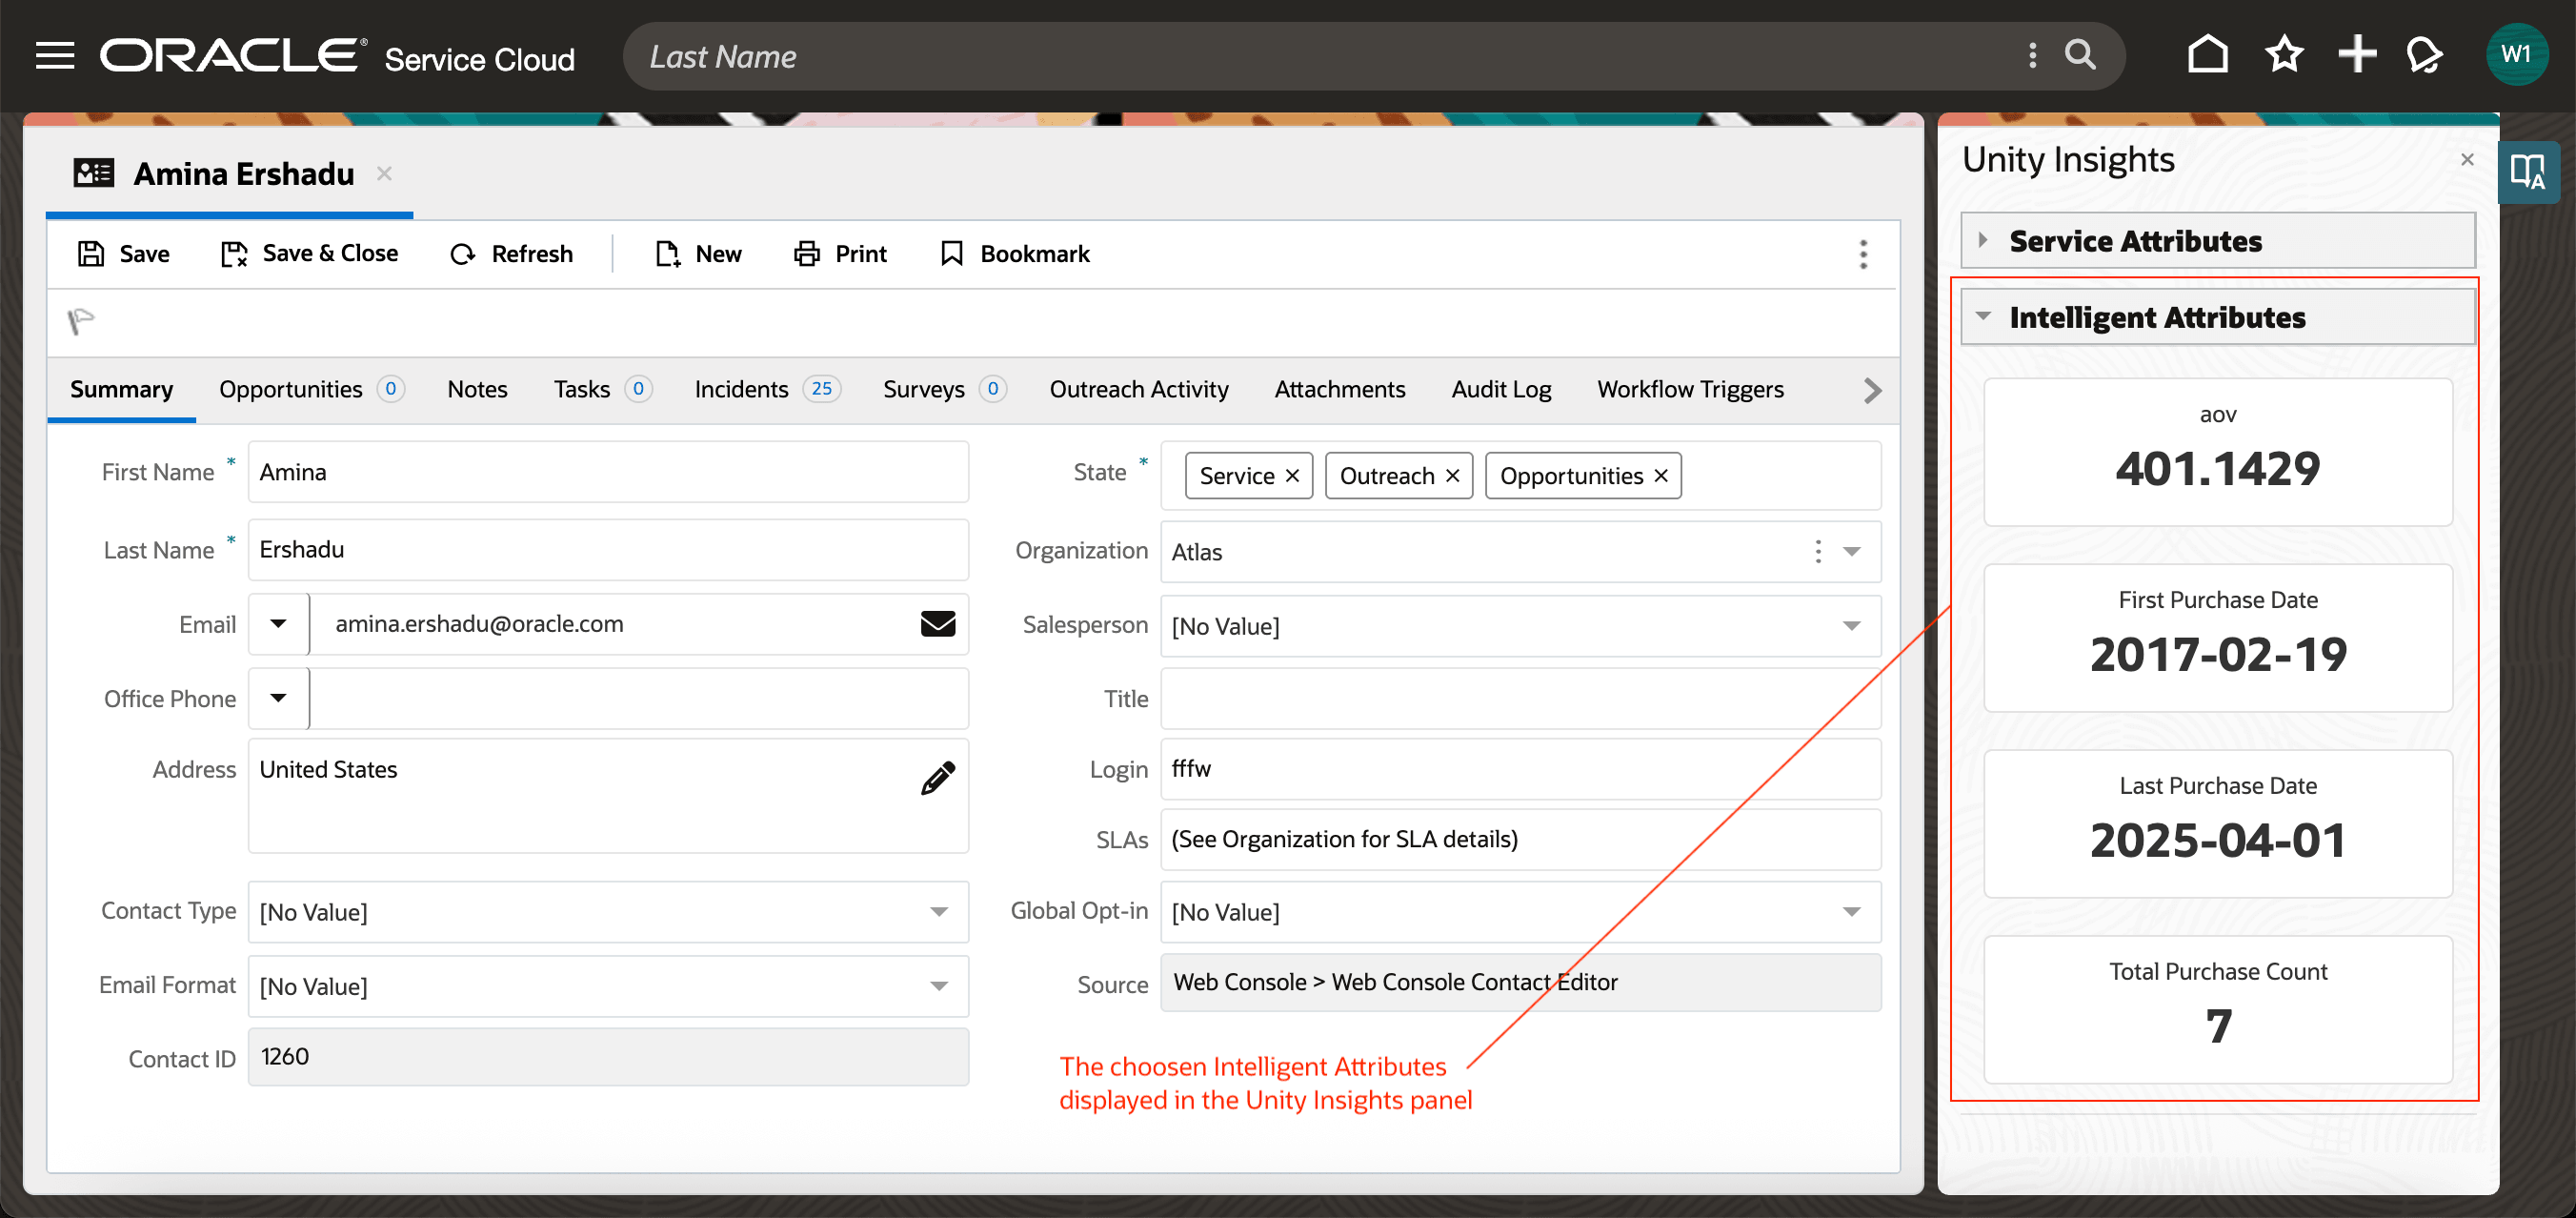Remove the Service state tag

click(x=1292, y=476)
